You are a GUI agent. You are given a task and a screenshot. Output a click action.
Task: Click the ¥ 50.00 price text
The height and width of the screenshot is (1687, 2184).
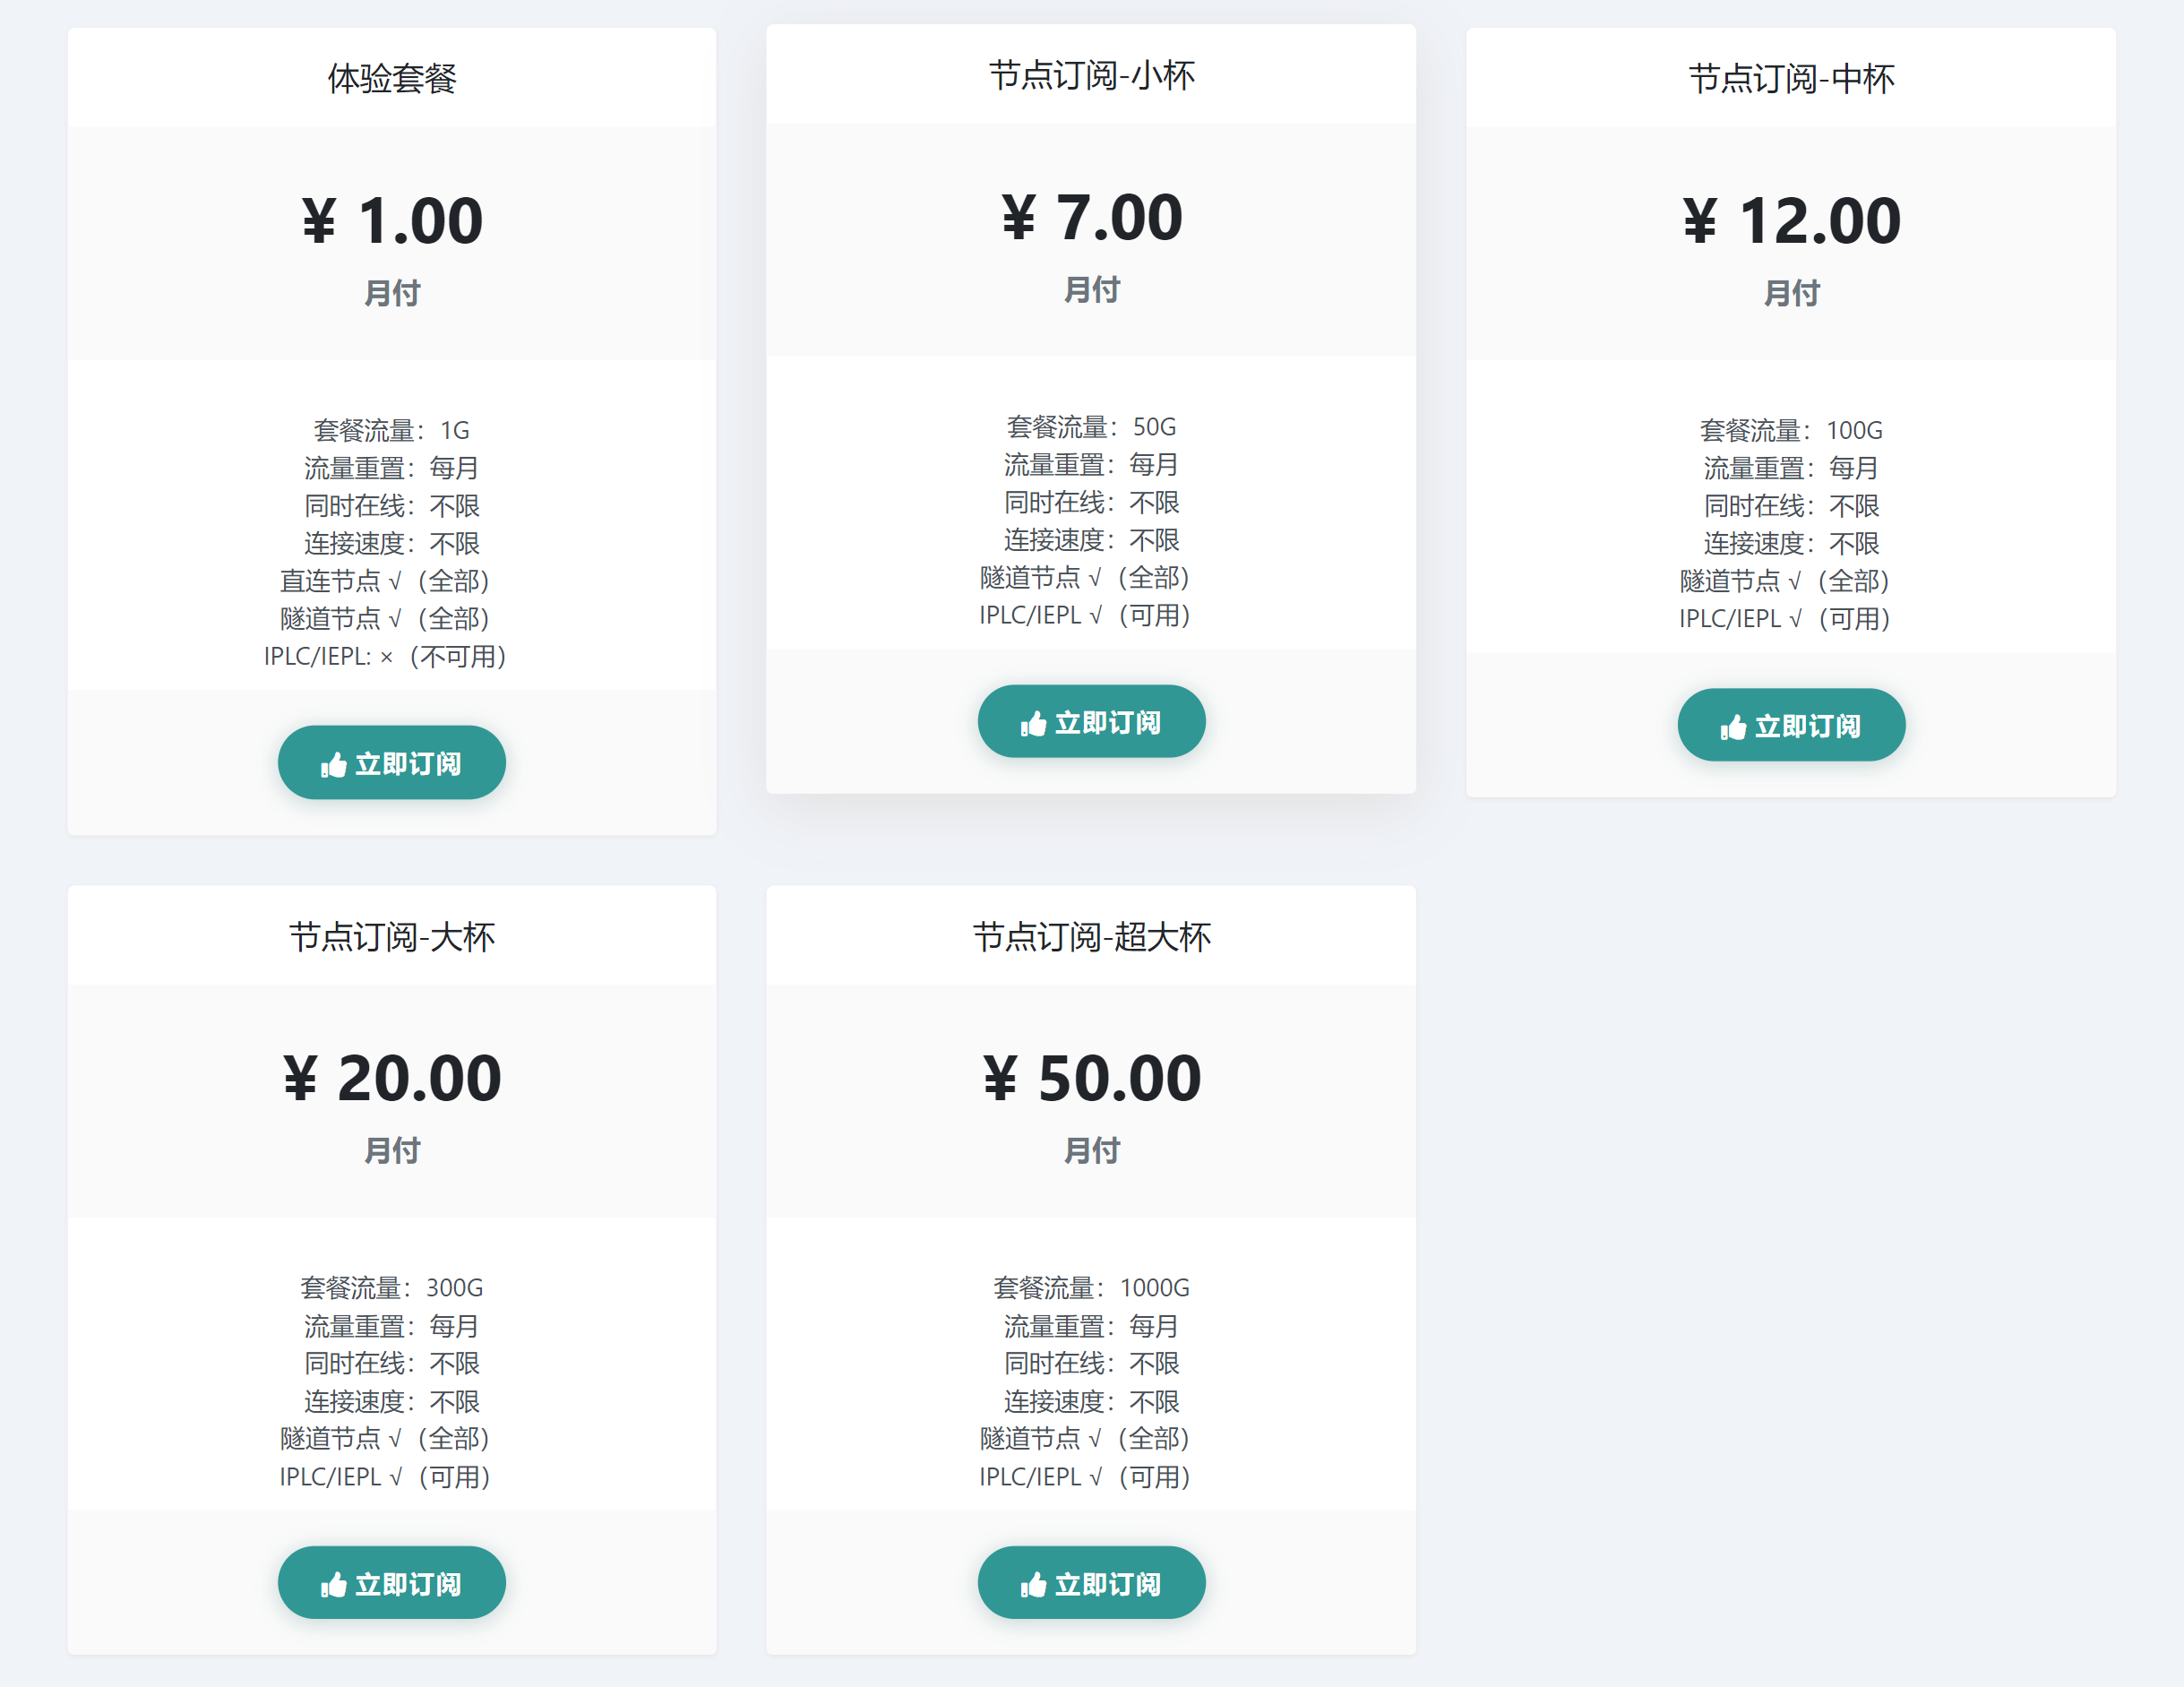(1091, 1079)
